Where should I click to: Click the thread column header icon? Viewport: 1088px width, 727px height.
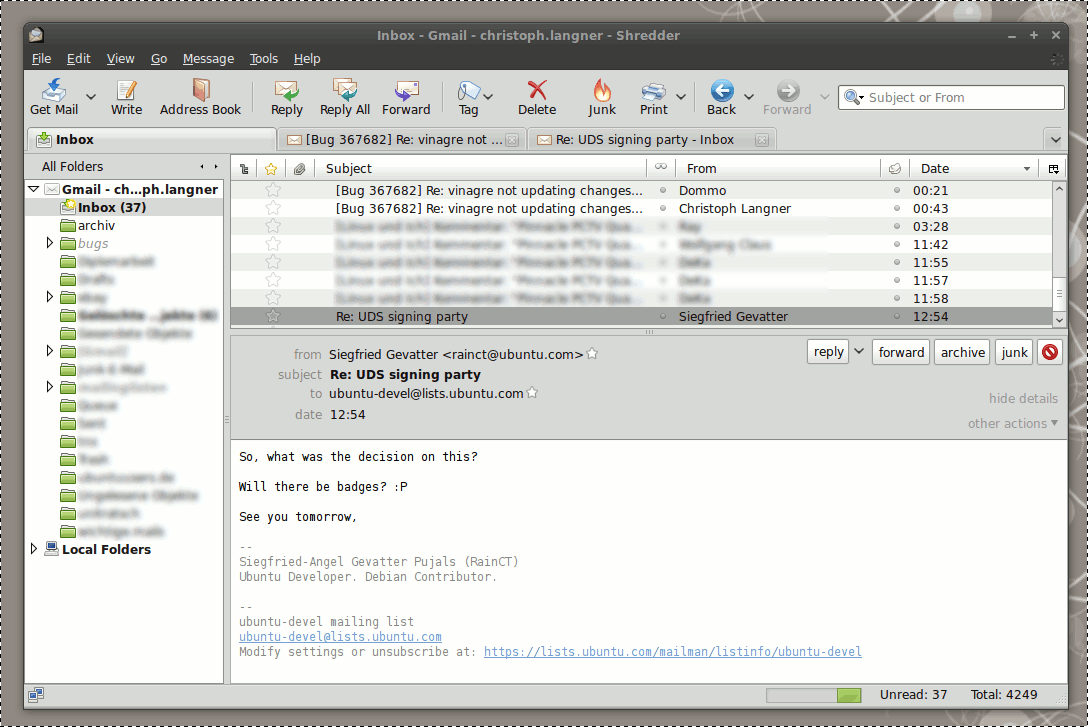(x=244, y=169)
